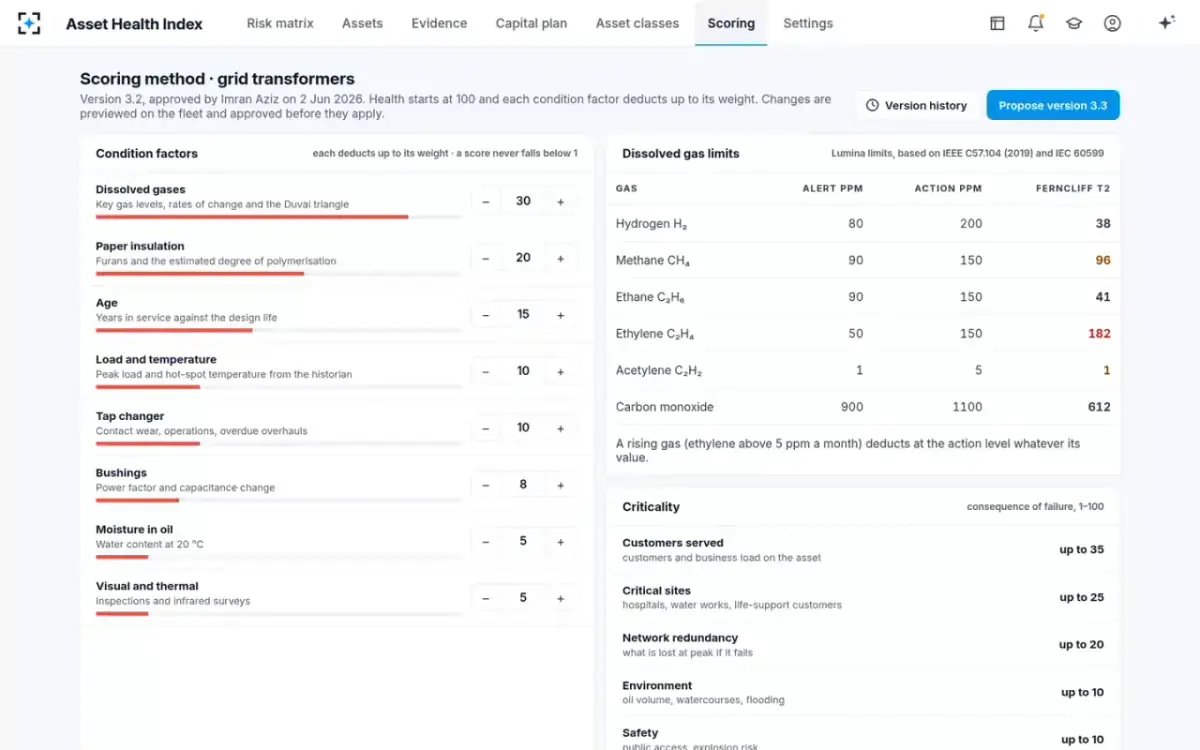
Task: Click Network redundancy criticality row
Action: point(863,645)
